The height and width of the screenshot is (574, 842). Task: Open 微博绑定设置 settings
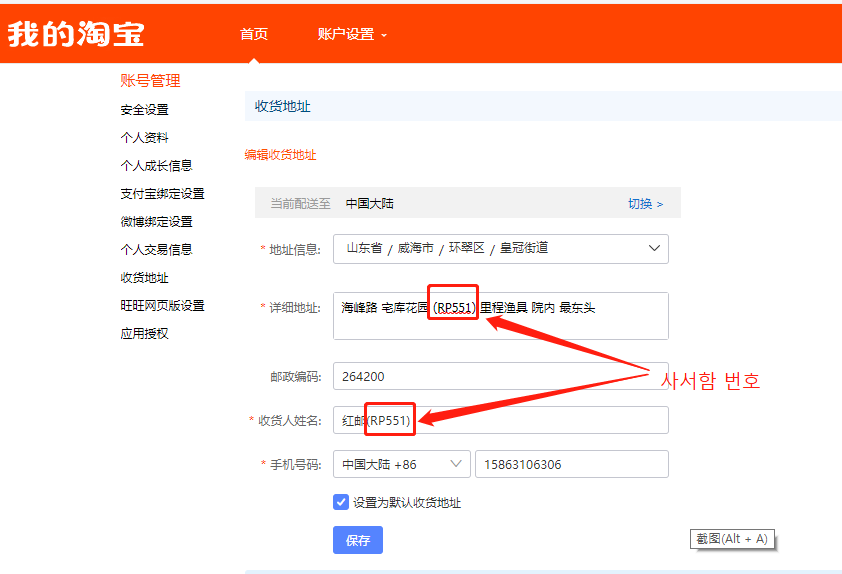156,222
